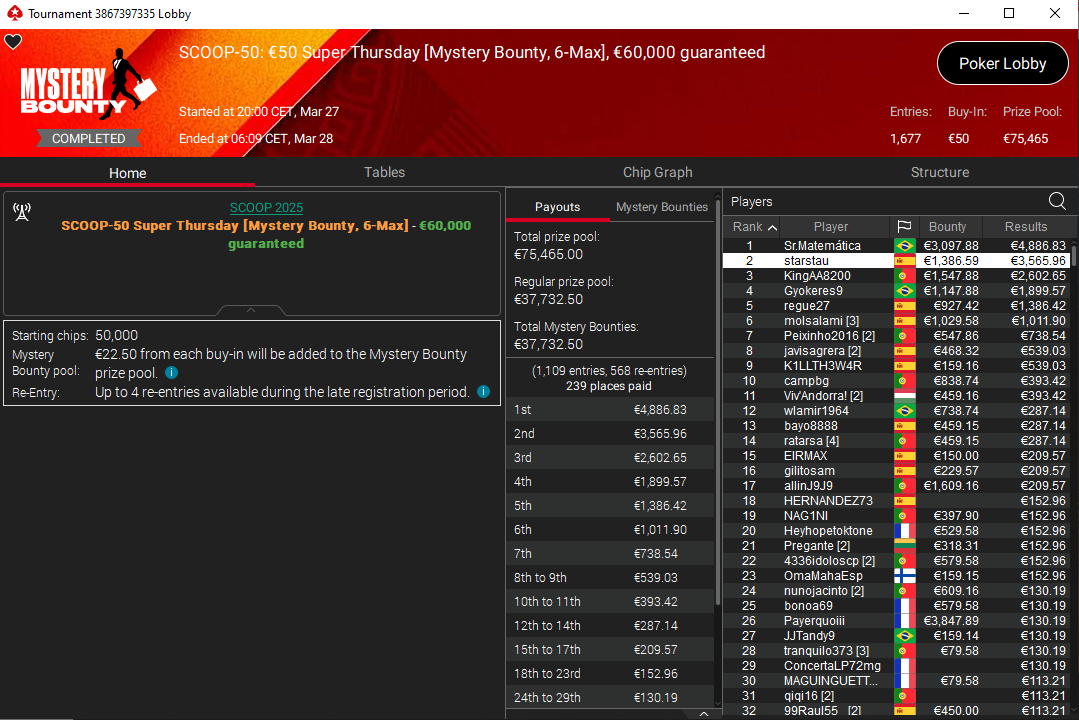
Task: Open the player search magnifier
Action: (x=1057, y=201)
